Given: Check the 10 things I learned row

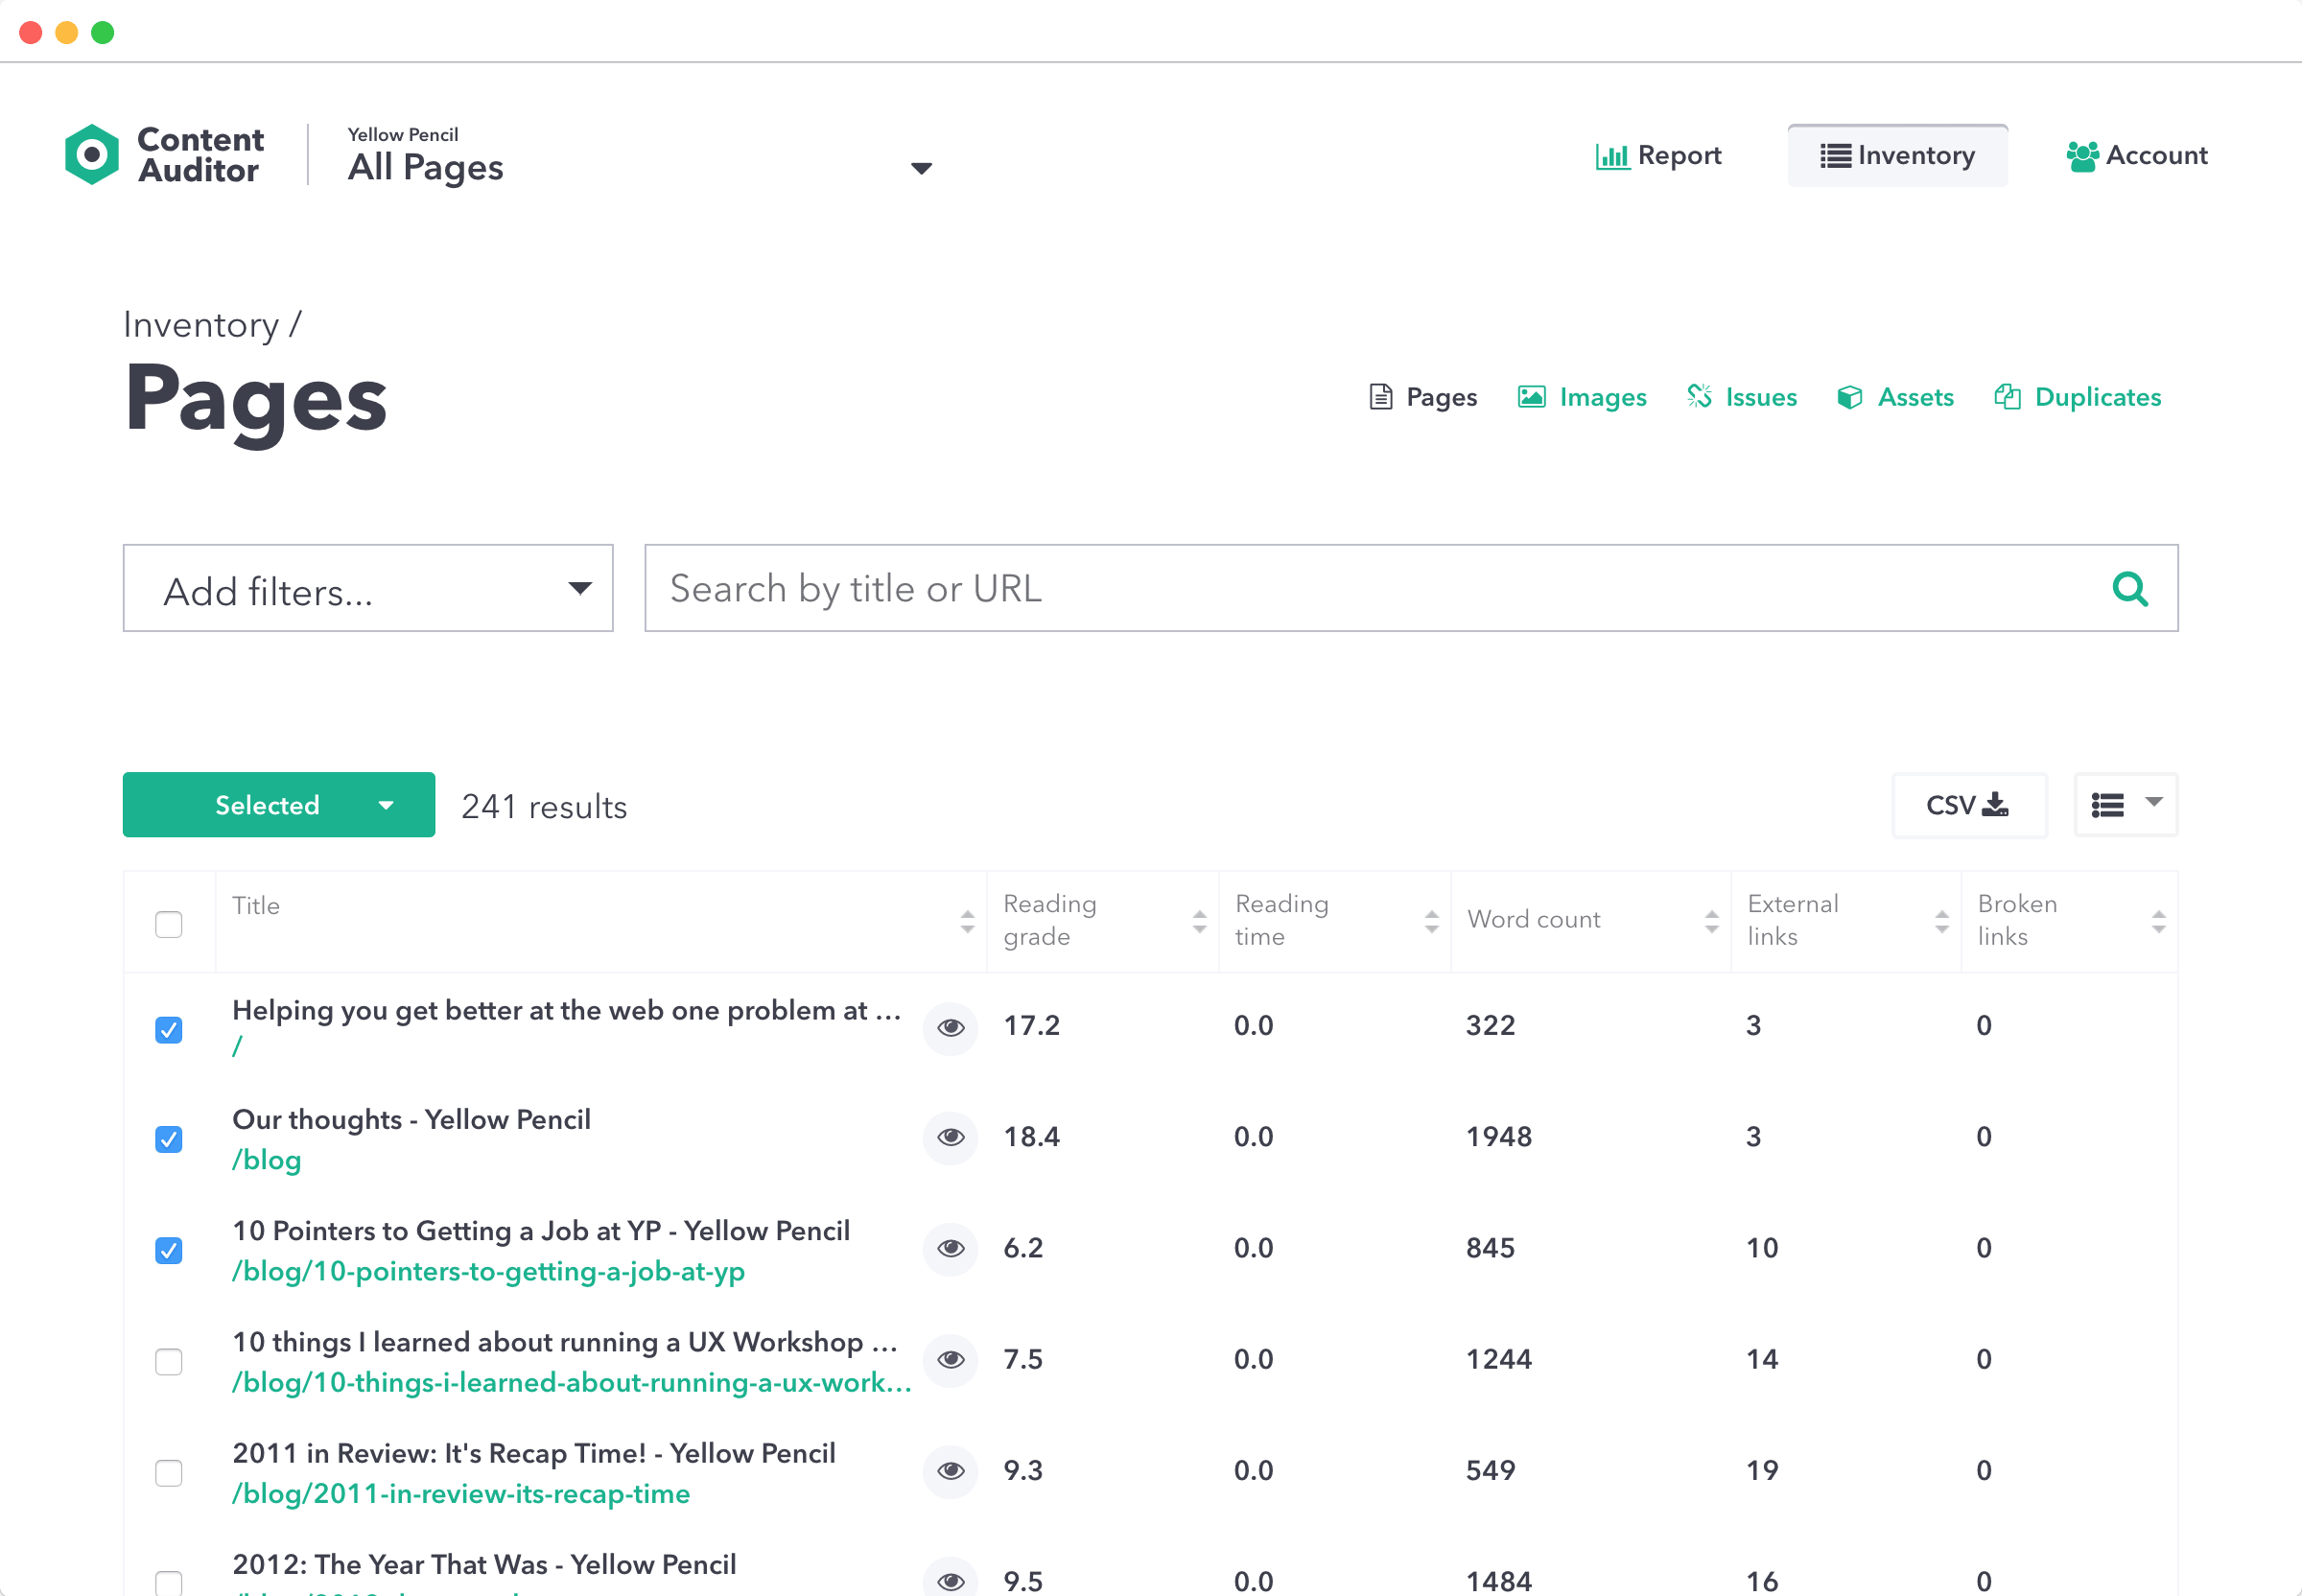Looking at the screenshot, I should (x=169, y=1362).
